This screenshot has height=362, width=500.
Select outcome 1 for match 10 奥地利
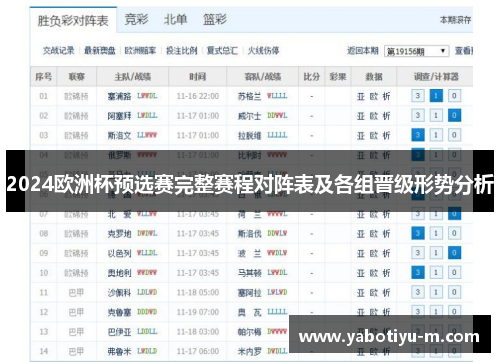coord(436,273)
